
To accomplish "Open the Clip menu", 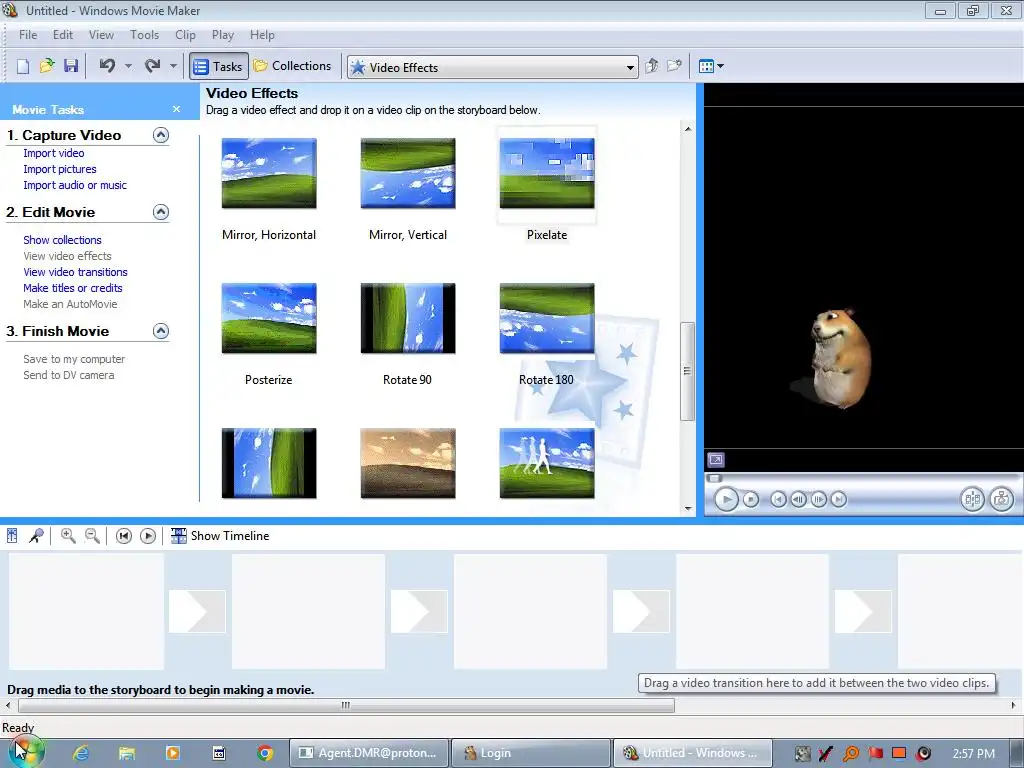I will click(x=185, y=35).
